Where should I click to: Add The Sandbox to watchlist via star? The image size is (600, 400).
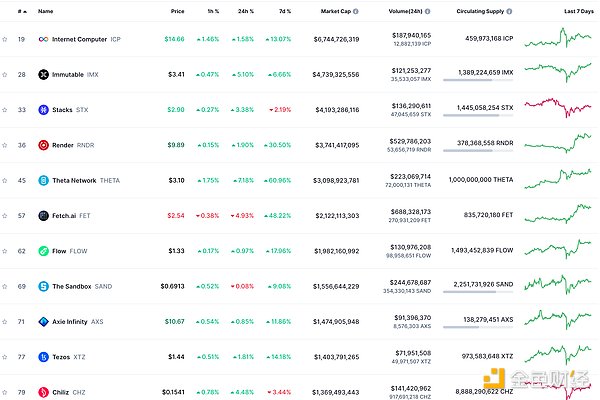5,286
